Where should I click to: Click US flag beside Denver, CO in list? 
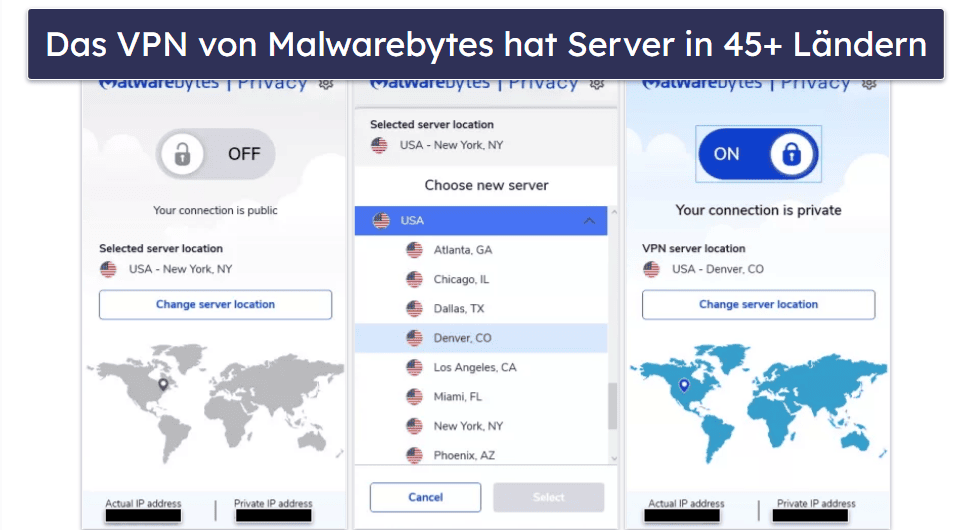(414, 338)
